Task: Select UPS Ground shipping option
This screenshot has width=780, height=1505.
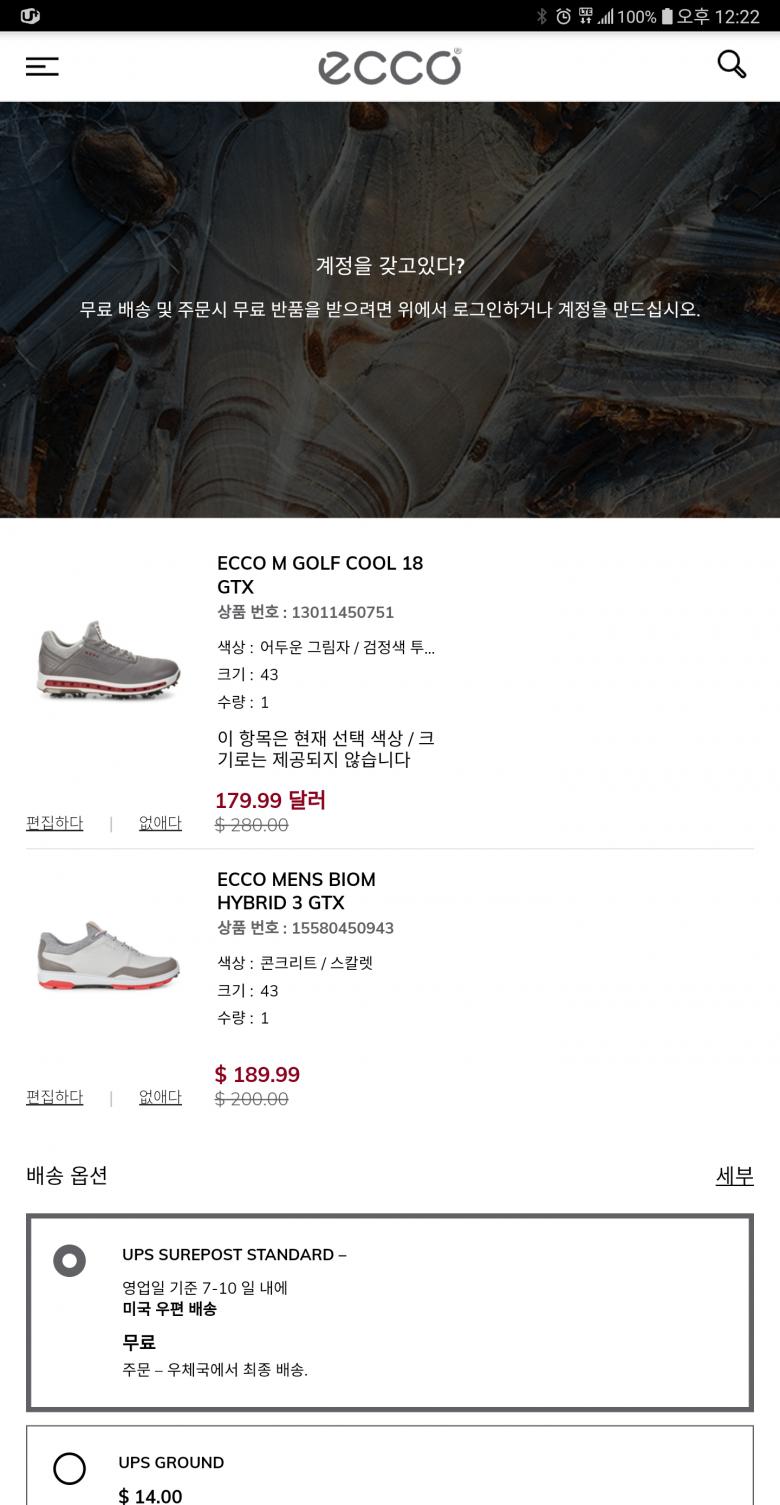Action: tap(69, 1468)
